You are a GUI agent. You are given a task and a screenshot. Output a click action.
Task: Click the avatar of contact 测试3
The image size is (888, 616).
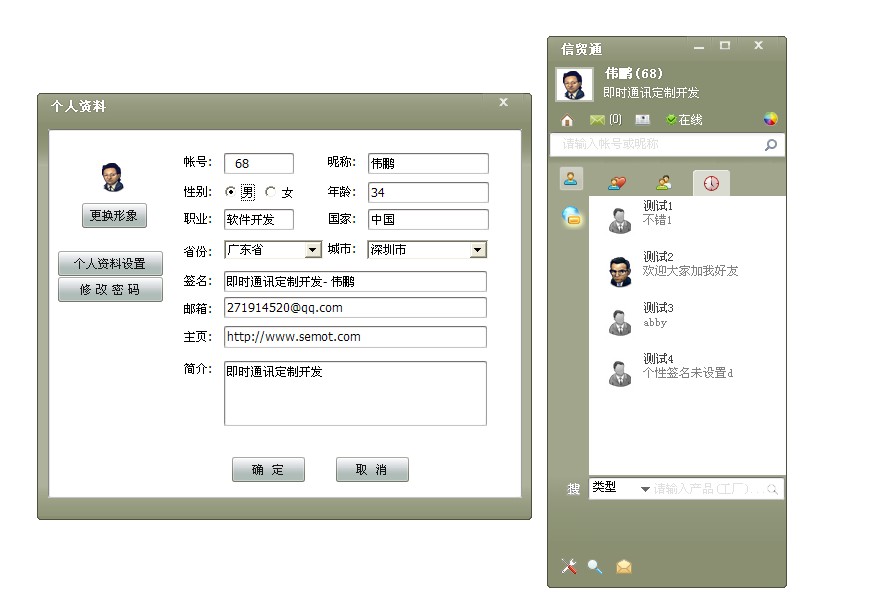coord(620,323)
